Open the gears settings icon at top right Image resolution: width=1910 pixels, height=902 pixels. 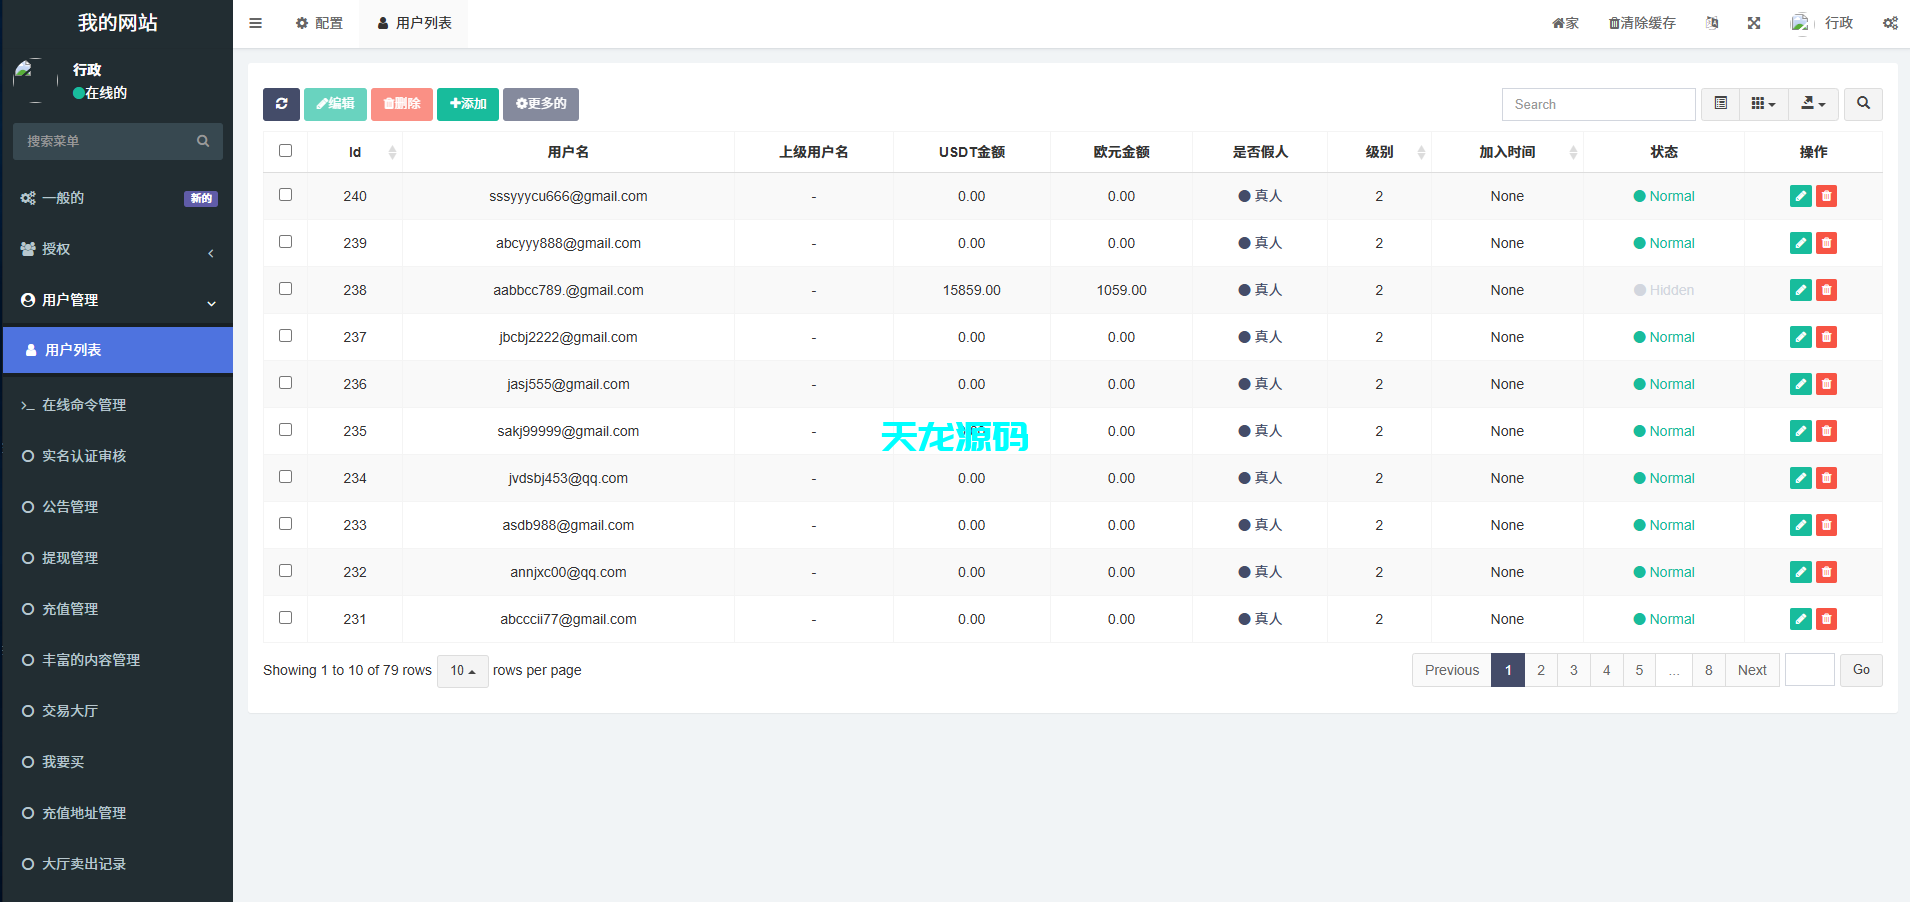(1890, 22)
